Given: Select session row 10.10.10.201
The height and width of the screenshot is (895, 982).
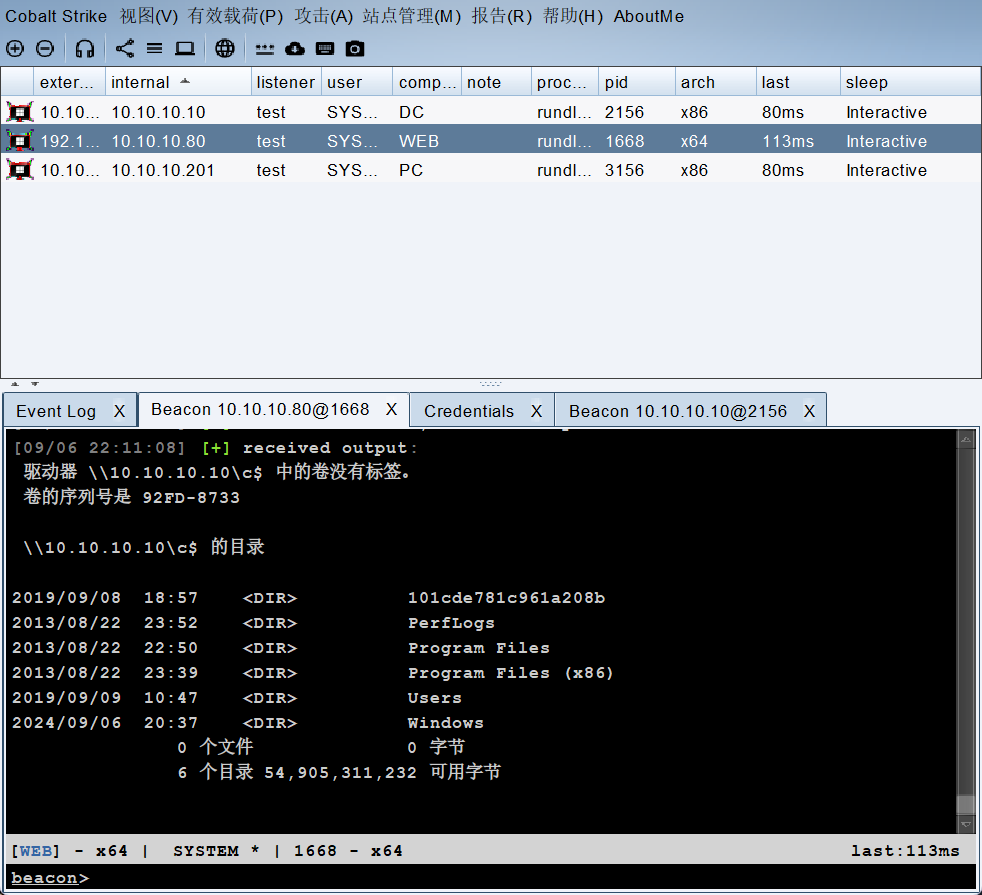Looking at the screenshot, I should tap(490, 170).
